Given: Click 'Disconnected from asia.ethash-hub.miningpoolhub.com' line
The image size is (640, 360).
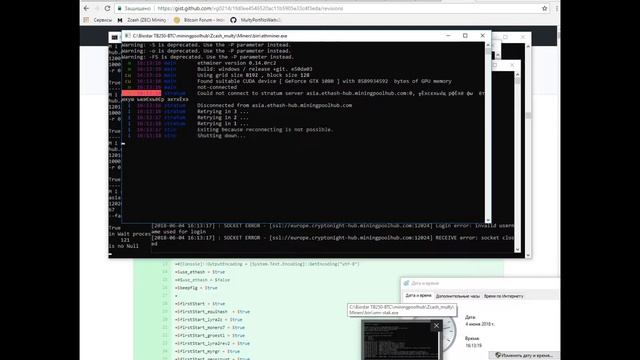Looking at the screenshot, I should coord(274,105).
